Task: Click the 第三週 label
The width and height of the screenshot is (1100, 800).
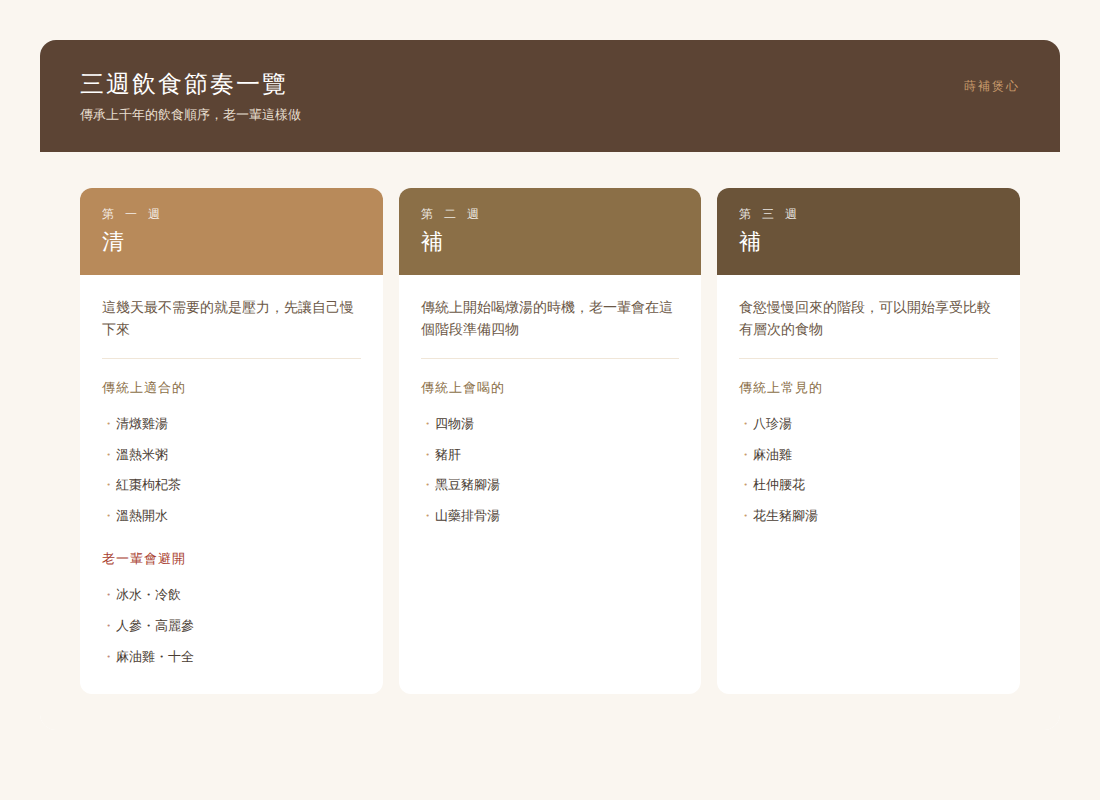Action: coord(767,214)
